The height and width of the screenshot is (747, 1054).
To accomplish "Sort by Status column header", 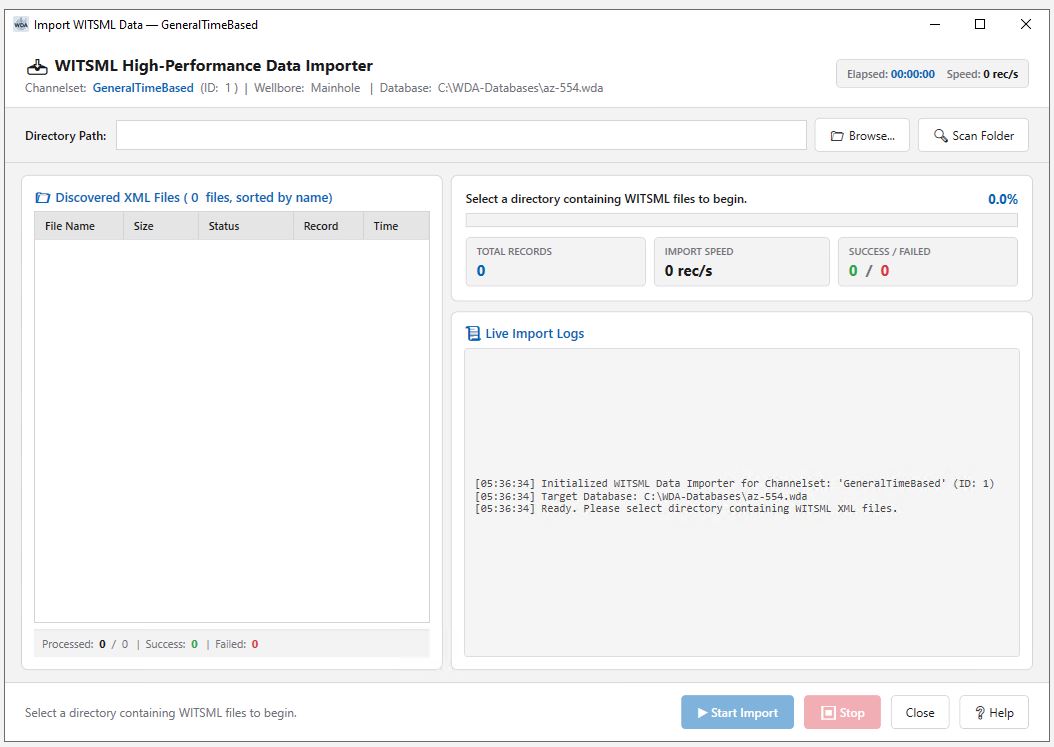I will coord(246,226).
